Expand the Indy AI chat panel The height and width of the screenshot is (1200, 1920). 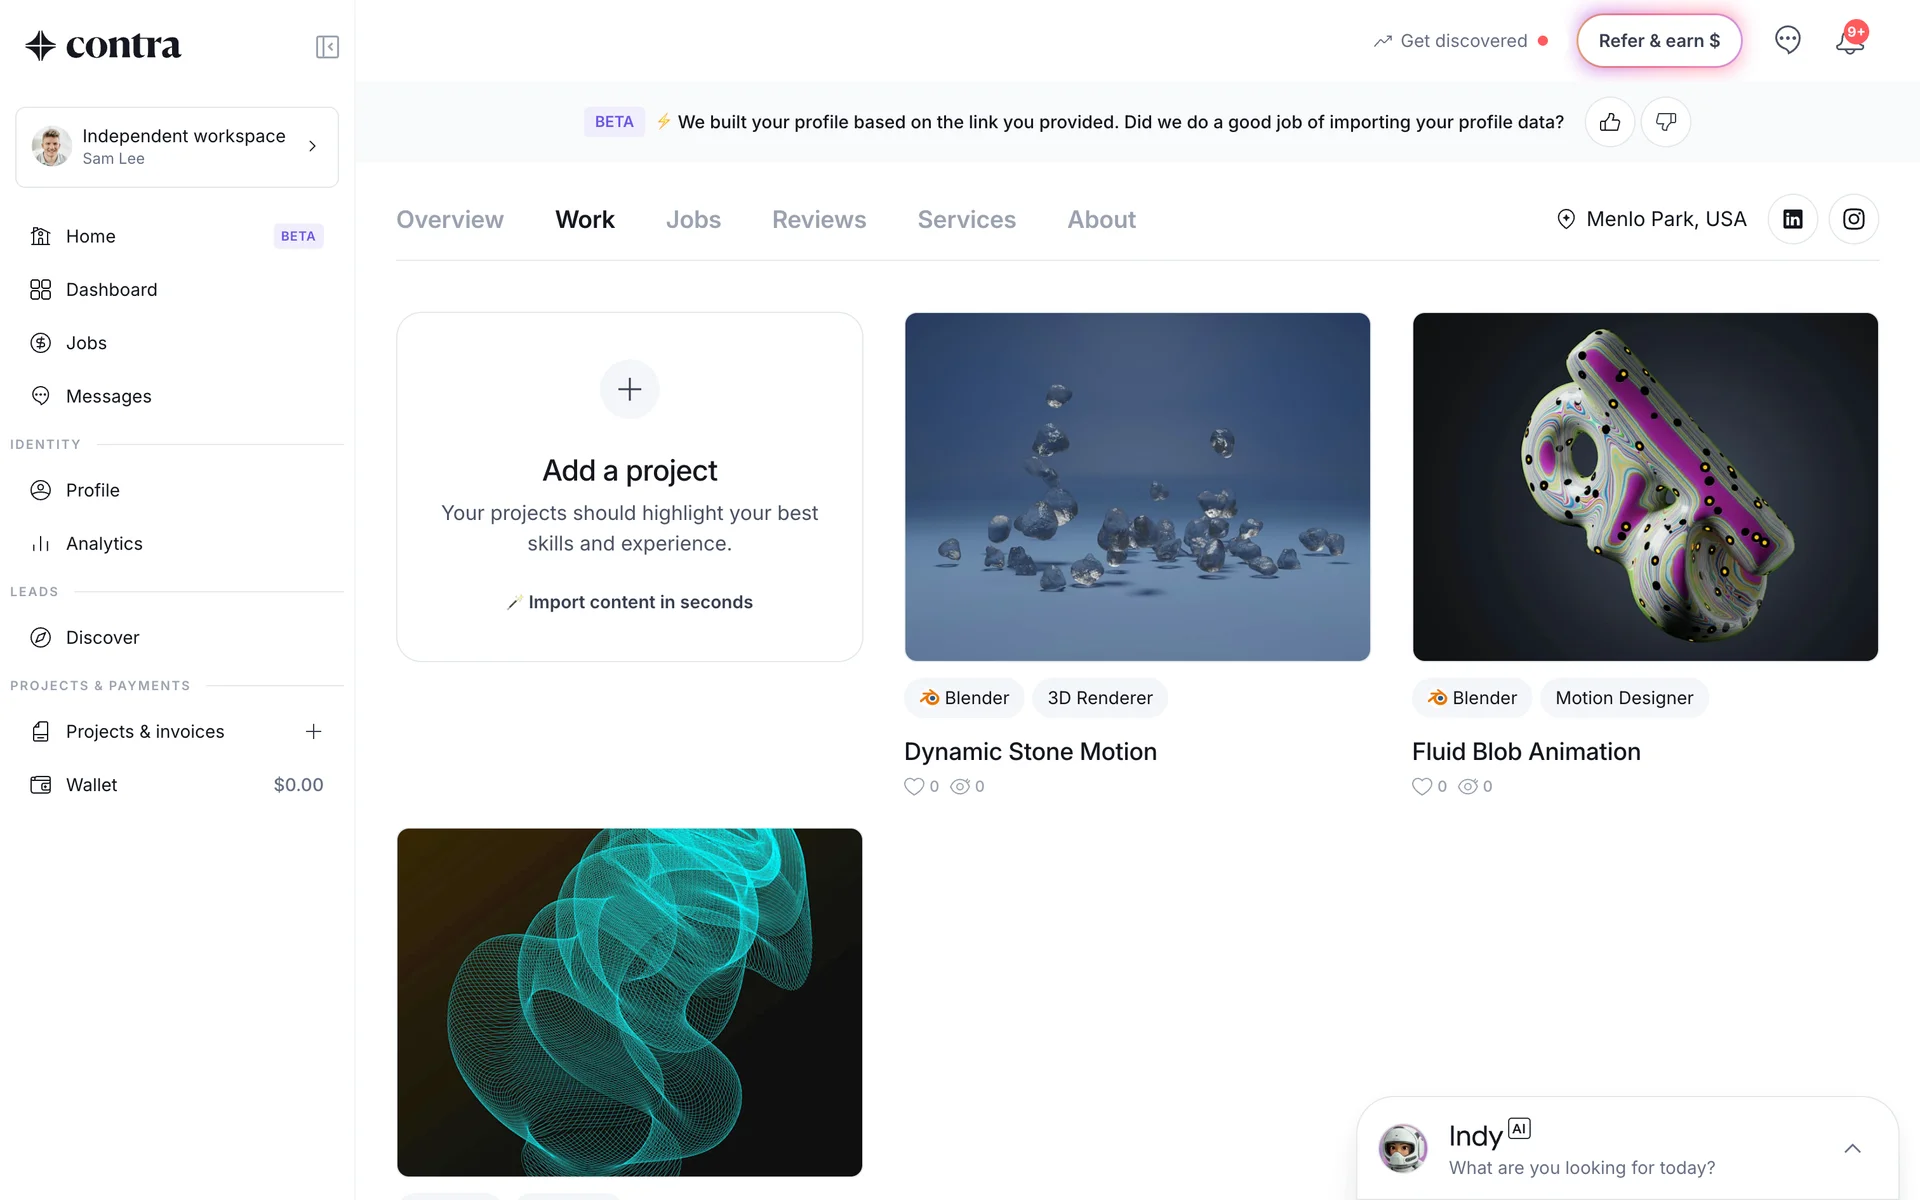pos(1851,1148)
